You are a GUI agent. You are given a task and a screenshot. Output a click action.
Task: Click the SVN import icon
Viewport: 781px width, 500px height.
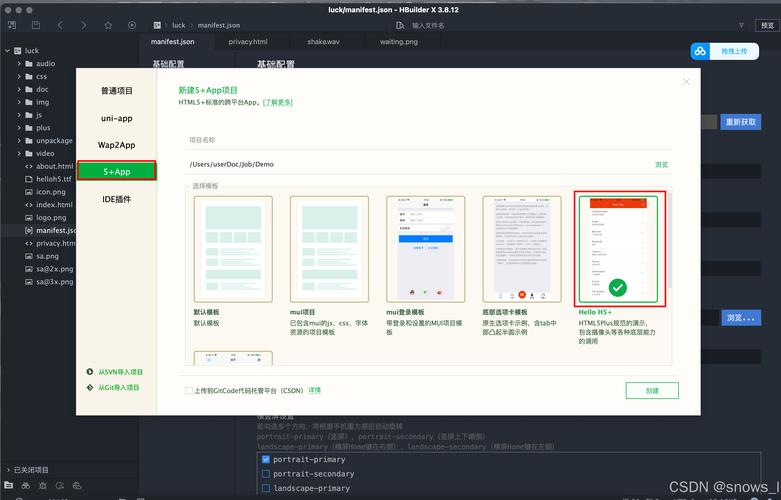[x=90, y=372]
